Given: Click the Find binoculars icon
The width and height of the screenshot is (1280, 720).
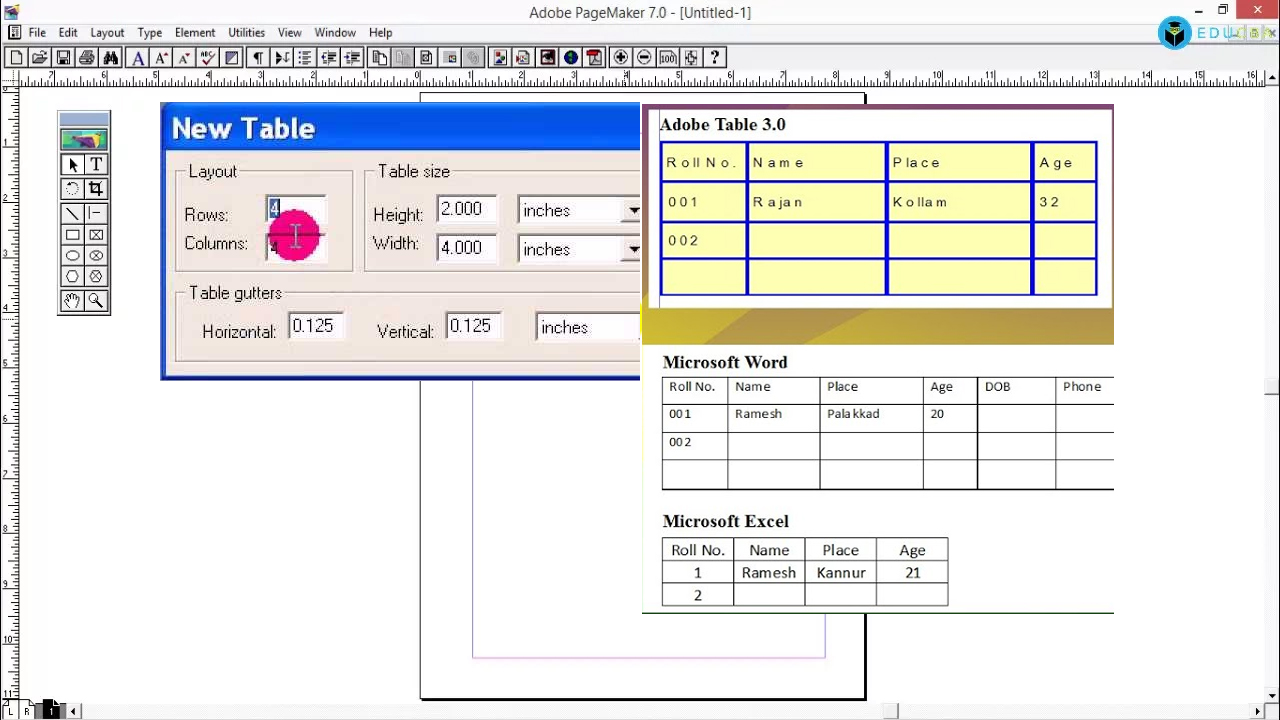Looking at the screenshot, I should tap(111, 57).
